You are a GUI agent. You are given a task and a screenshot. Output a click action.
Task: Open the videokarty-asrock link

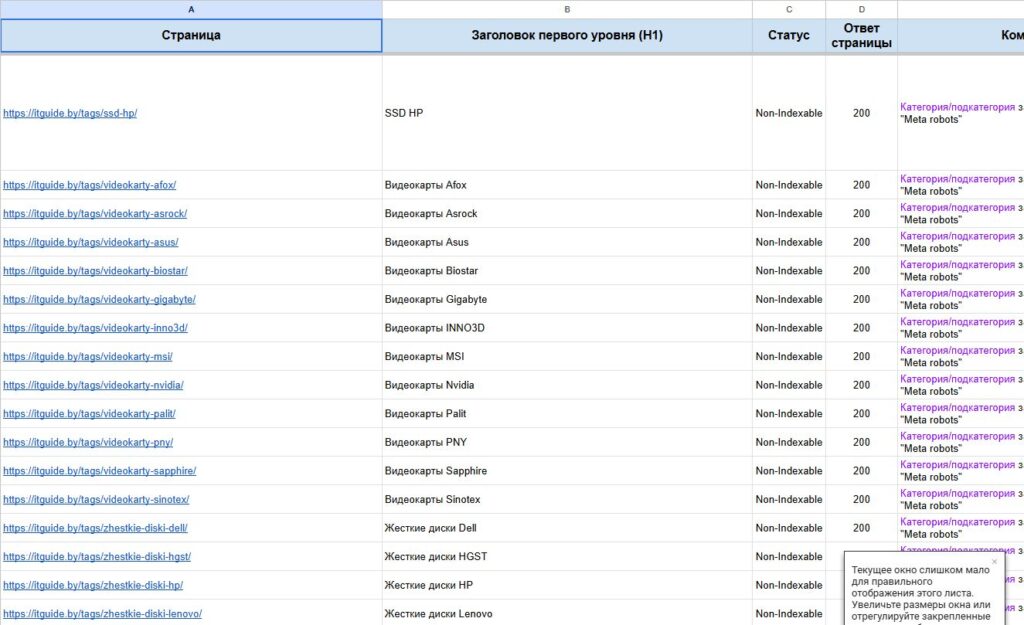tap(95, 214)
